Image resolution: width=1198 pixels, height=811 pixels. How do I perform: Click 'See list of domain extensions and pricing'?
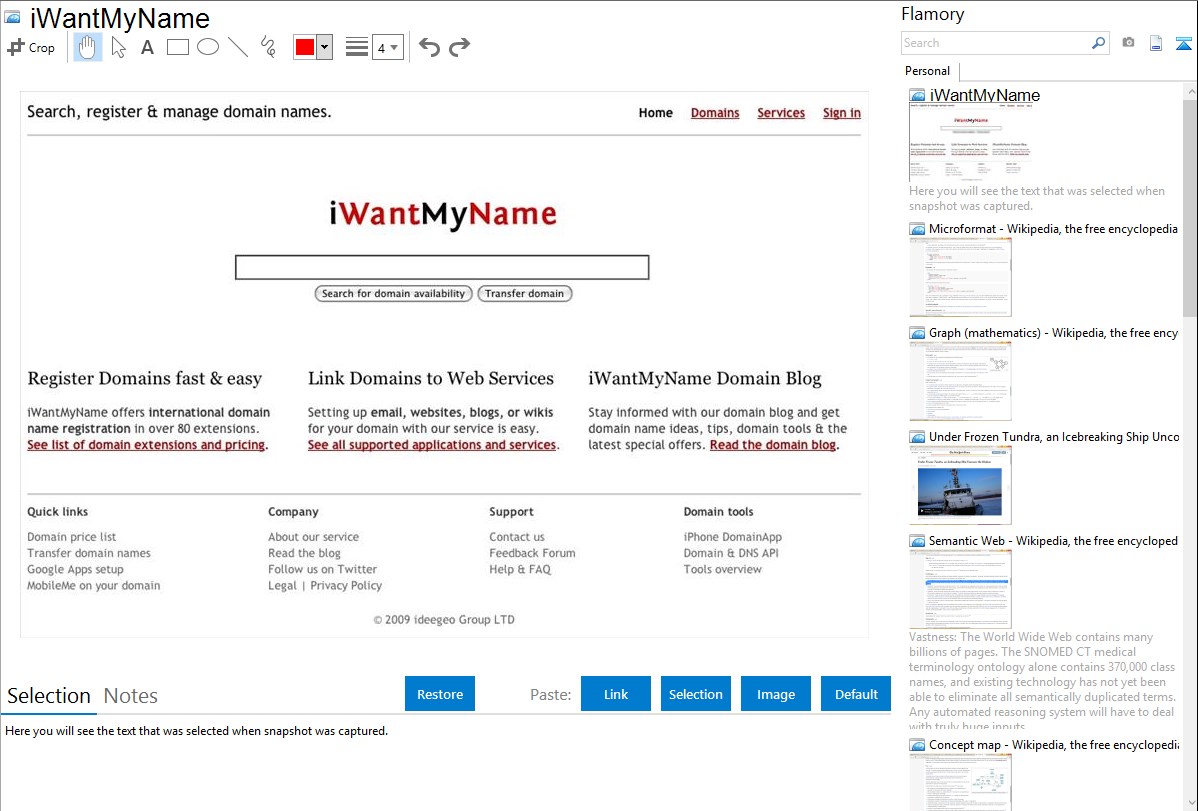click(x=147, y=445)
